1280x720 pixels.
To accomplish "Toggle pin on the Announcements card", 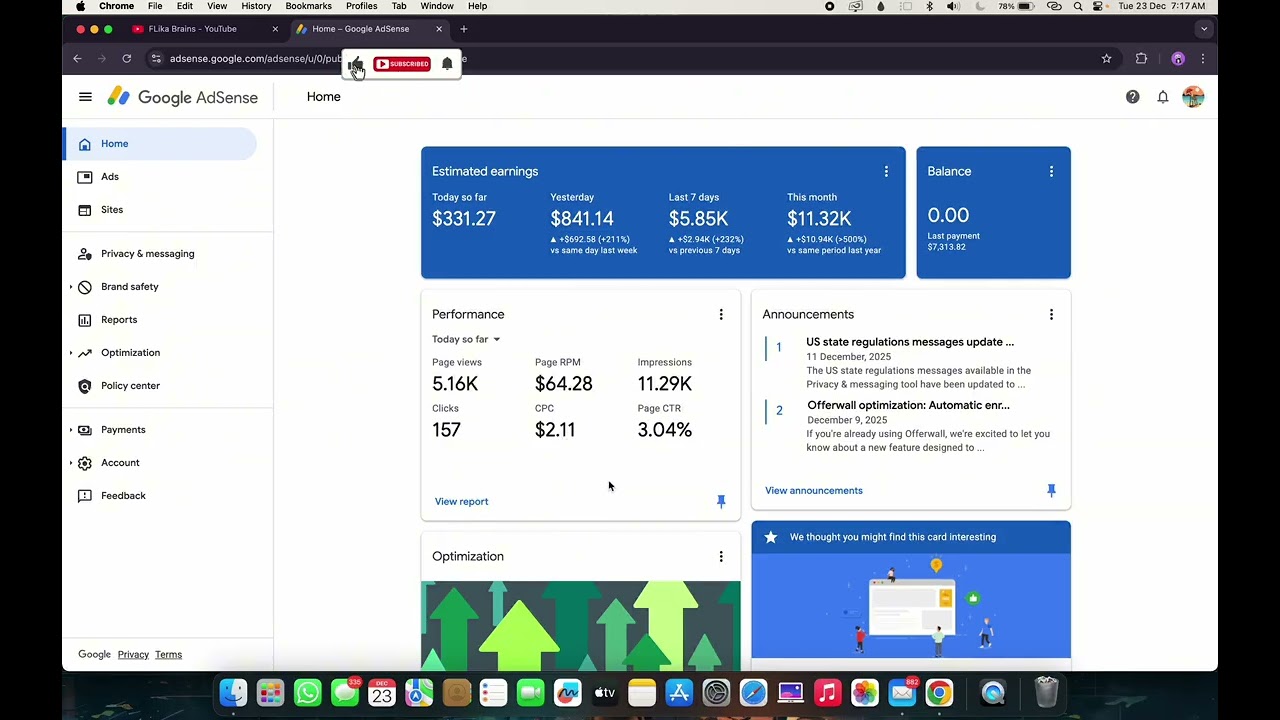I will 1051,491.
